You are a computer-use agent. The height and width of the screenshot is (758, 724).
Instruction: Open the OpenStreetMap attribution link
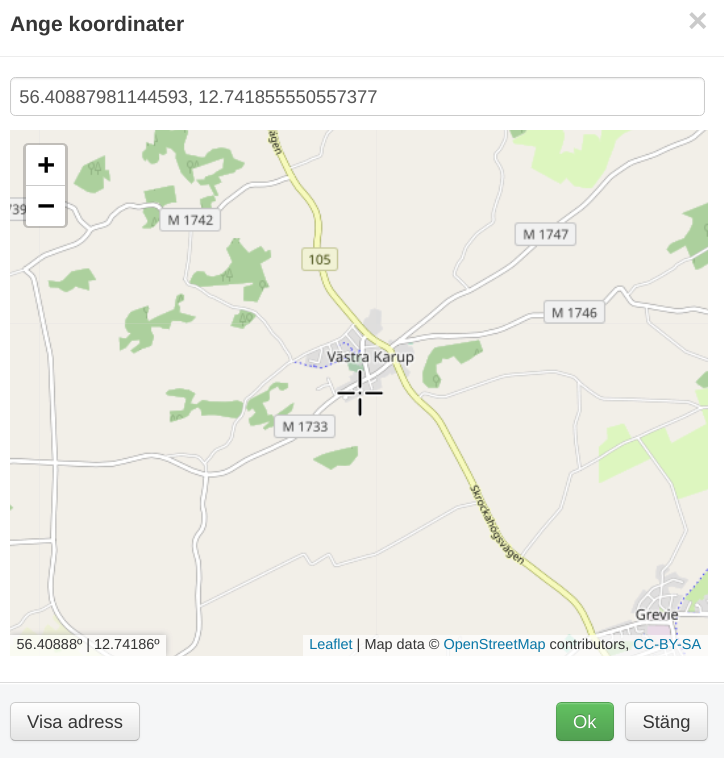coord(494,645)
